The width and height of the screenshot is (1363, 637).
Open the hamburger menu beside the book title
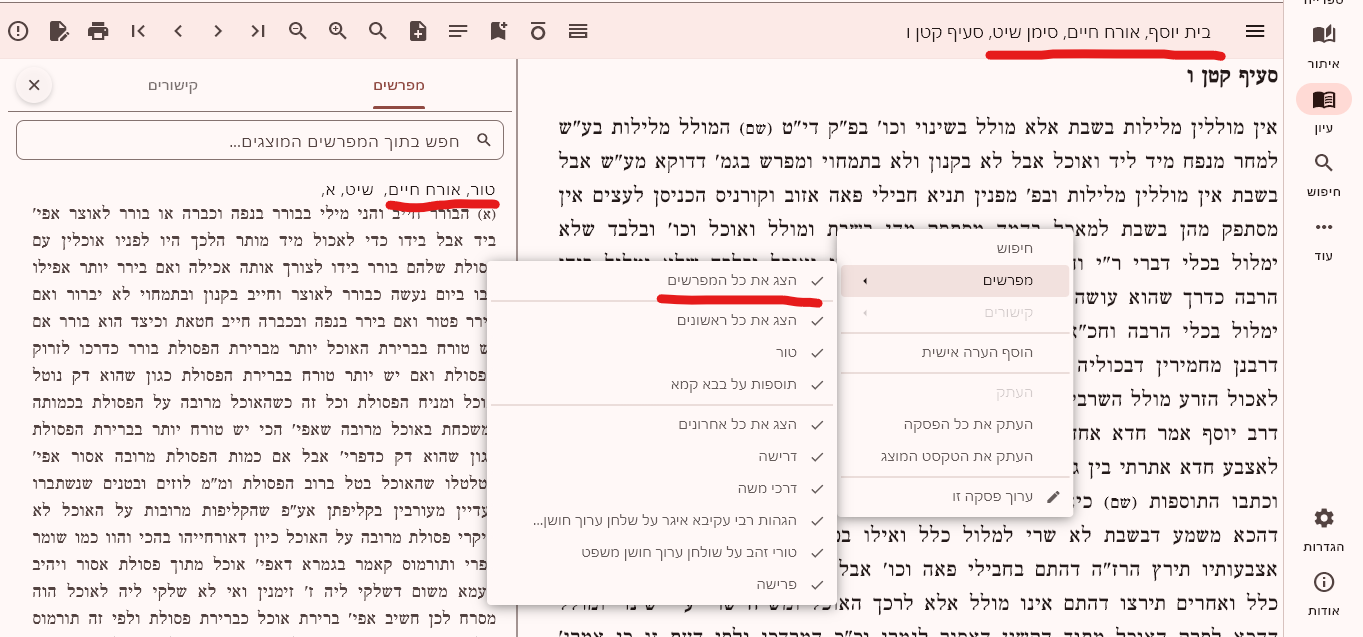tap(1255, 31)
